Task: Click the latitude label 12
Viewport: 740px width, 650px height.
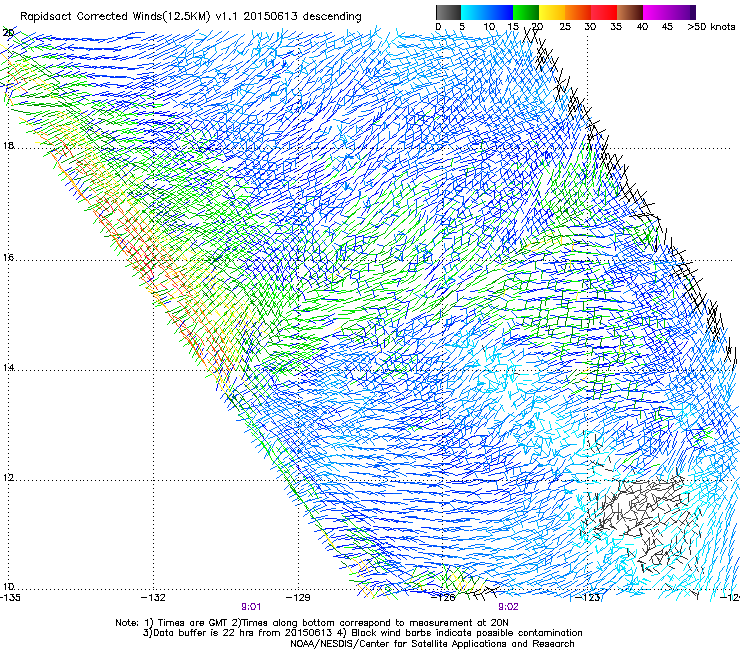Action: point(8,477)
